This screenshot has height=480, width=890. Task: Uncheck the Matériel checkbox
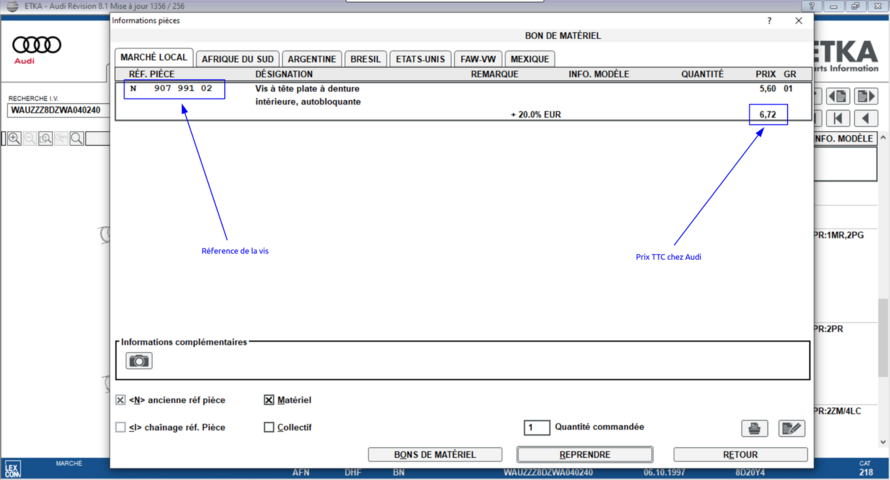269,400
